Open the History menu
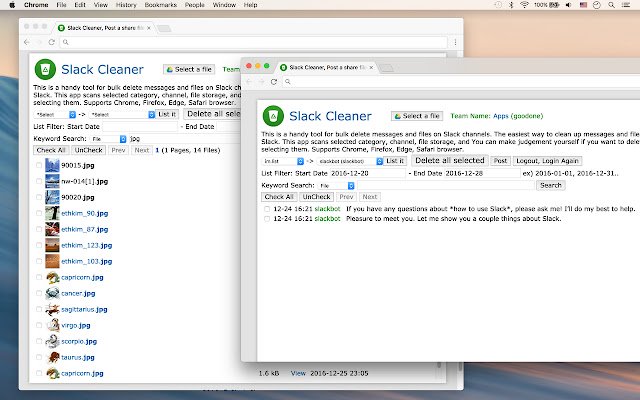 coord(126,5)
